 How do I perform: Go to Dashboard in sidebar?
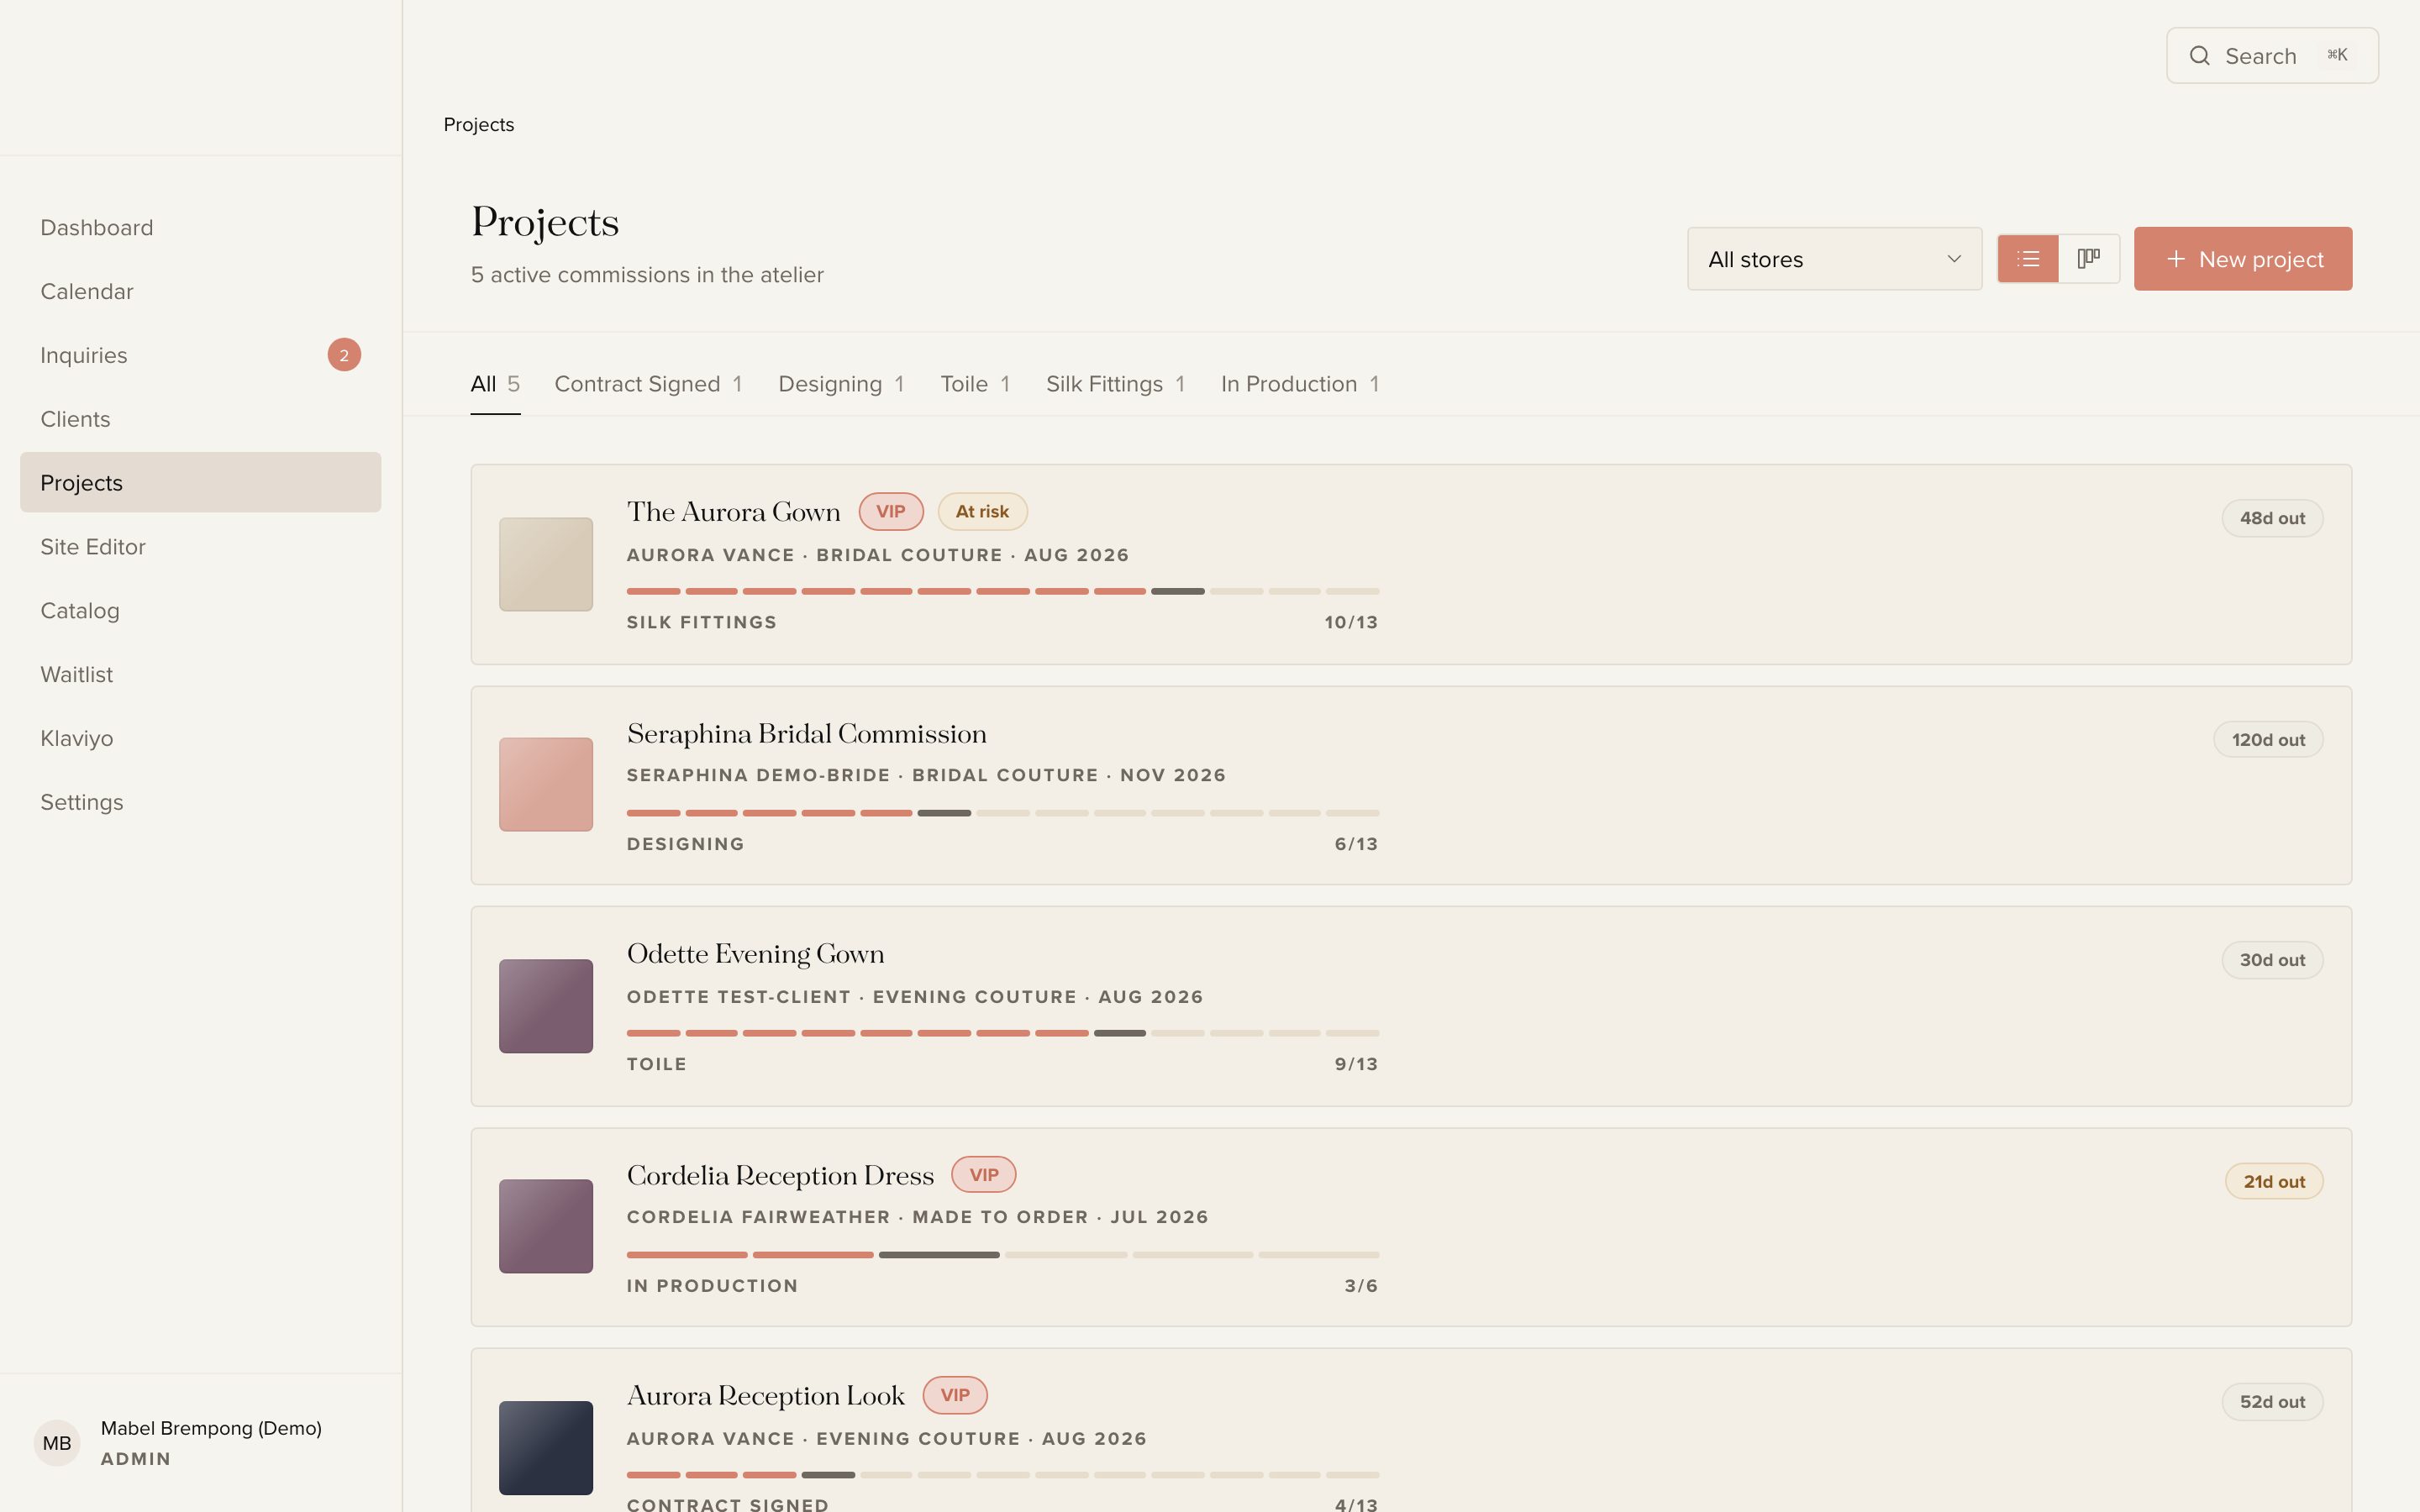[x=200, y=228]
